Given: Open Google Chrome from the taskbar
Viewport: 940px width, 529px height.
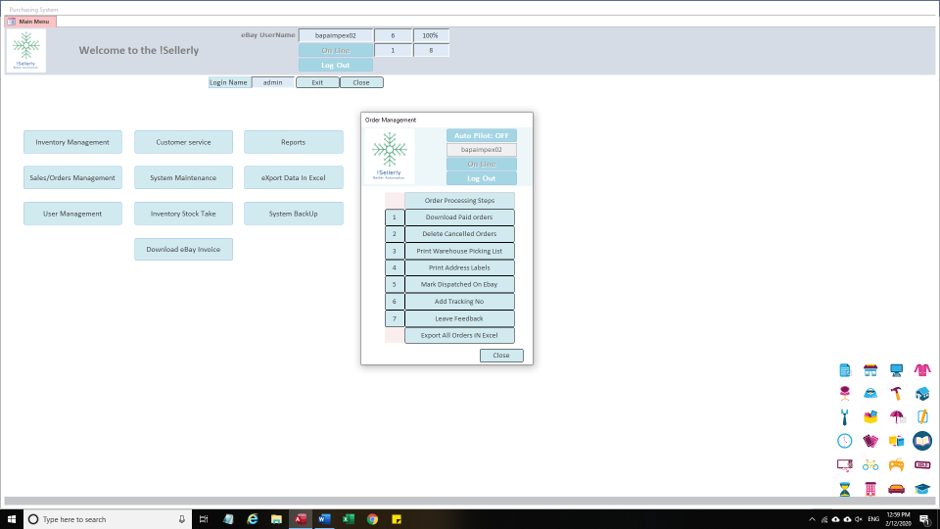Looking at the screenshot, I should pos(372,519).
